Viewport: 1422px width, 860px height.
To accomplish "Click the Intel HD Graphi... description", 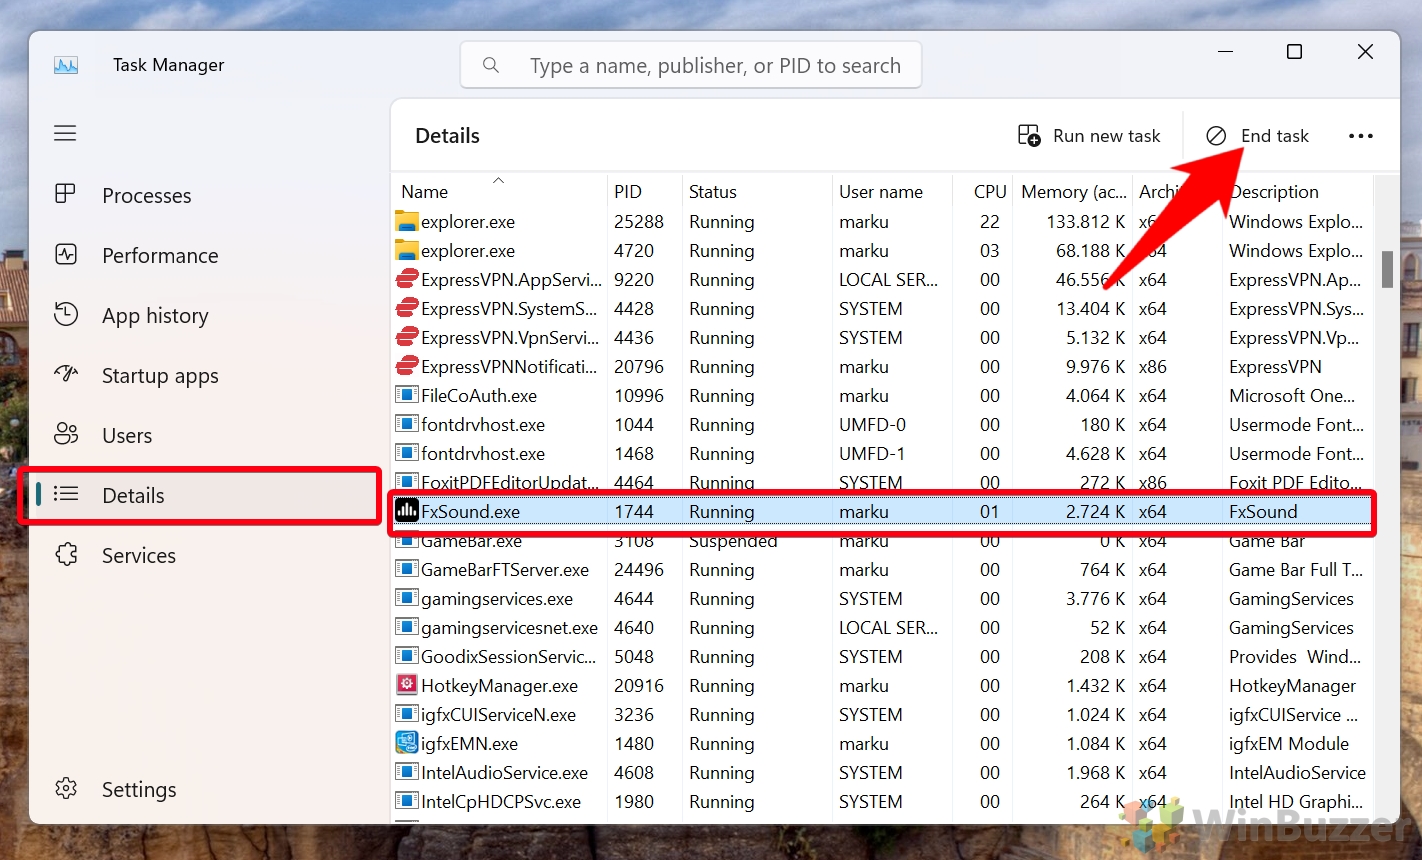I will tap(1295, 801).
